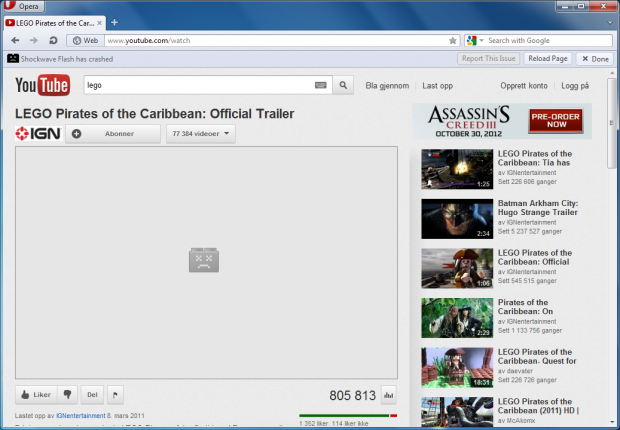This screenshot has width=620, height=430.
Task: Open the Bla gjennom menu link
Action: 387,86
